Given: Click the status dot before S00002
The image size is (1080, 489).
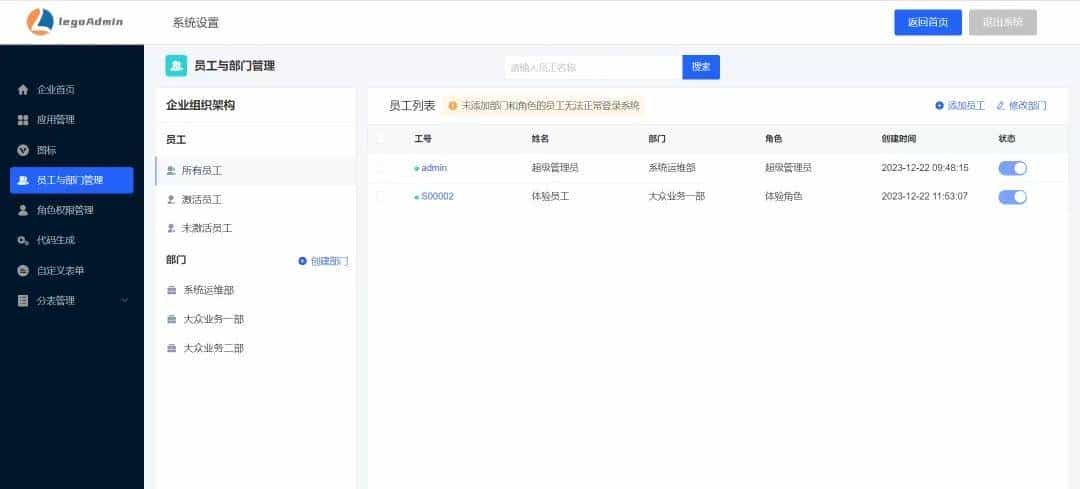Looking at the screenshot, I should click(416, 197).
